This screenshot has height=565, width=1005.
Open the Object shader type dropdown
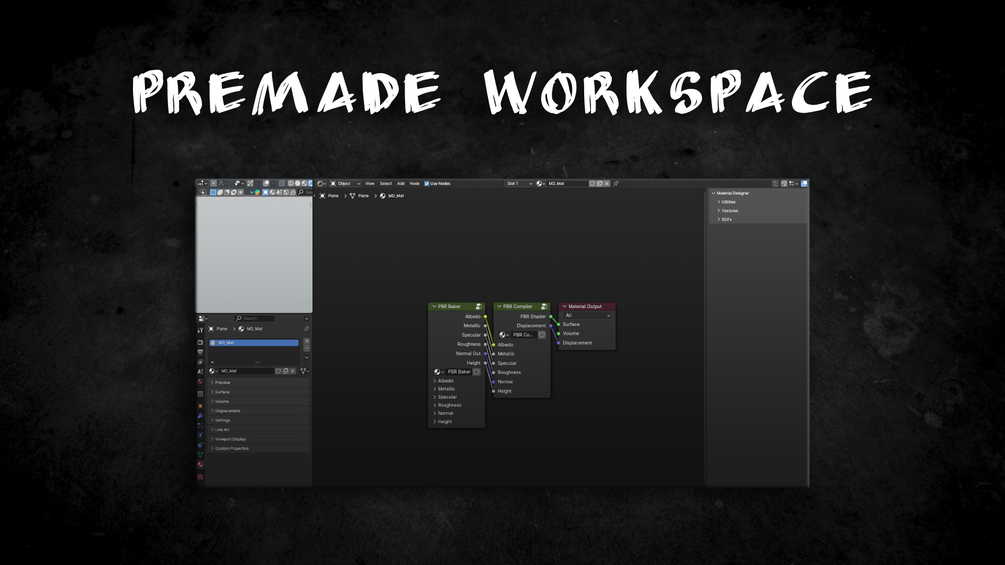pos(345,184)
